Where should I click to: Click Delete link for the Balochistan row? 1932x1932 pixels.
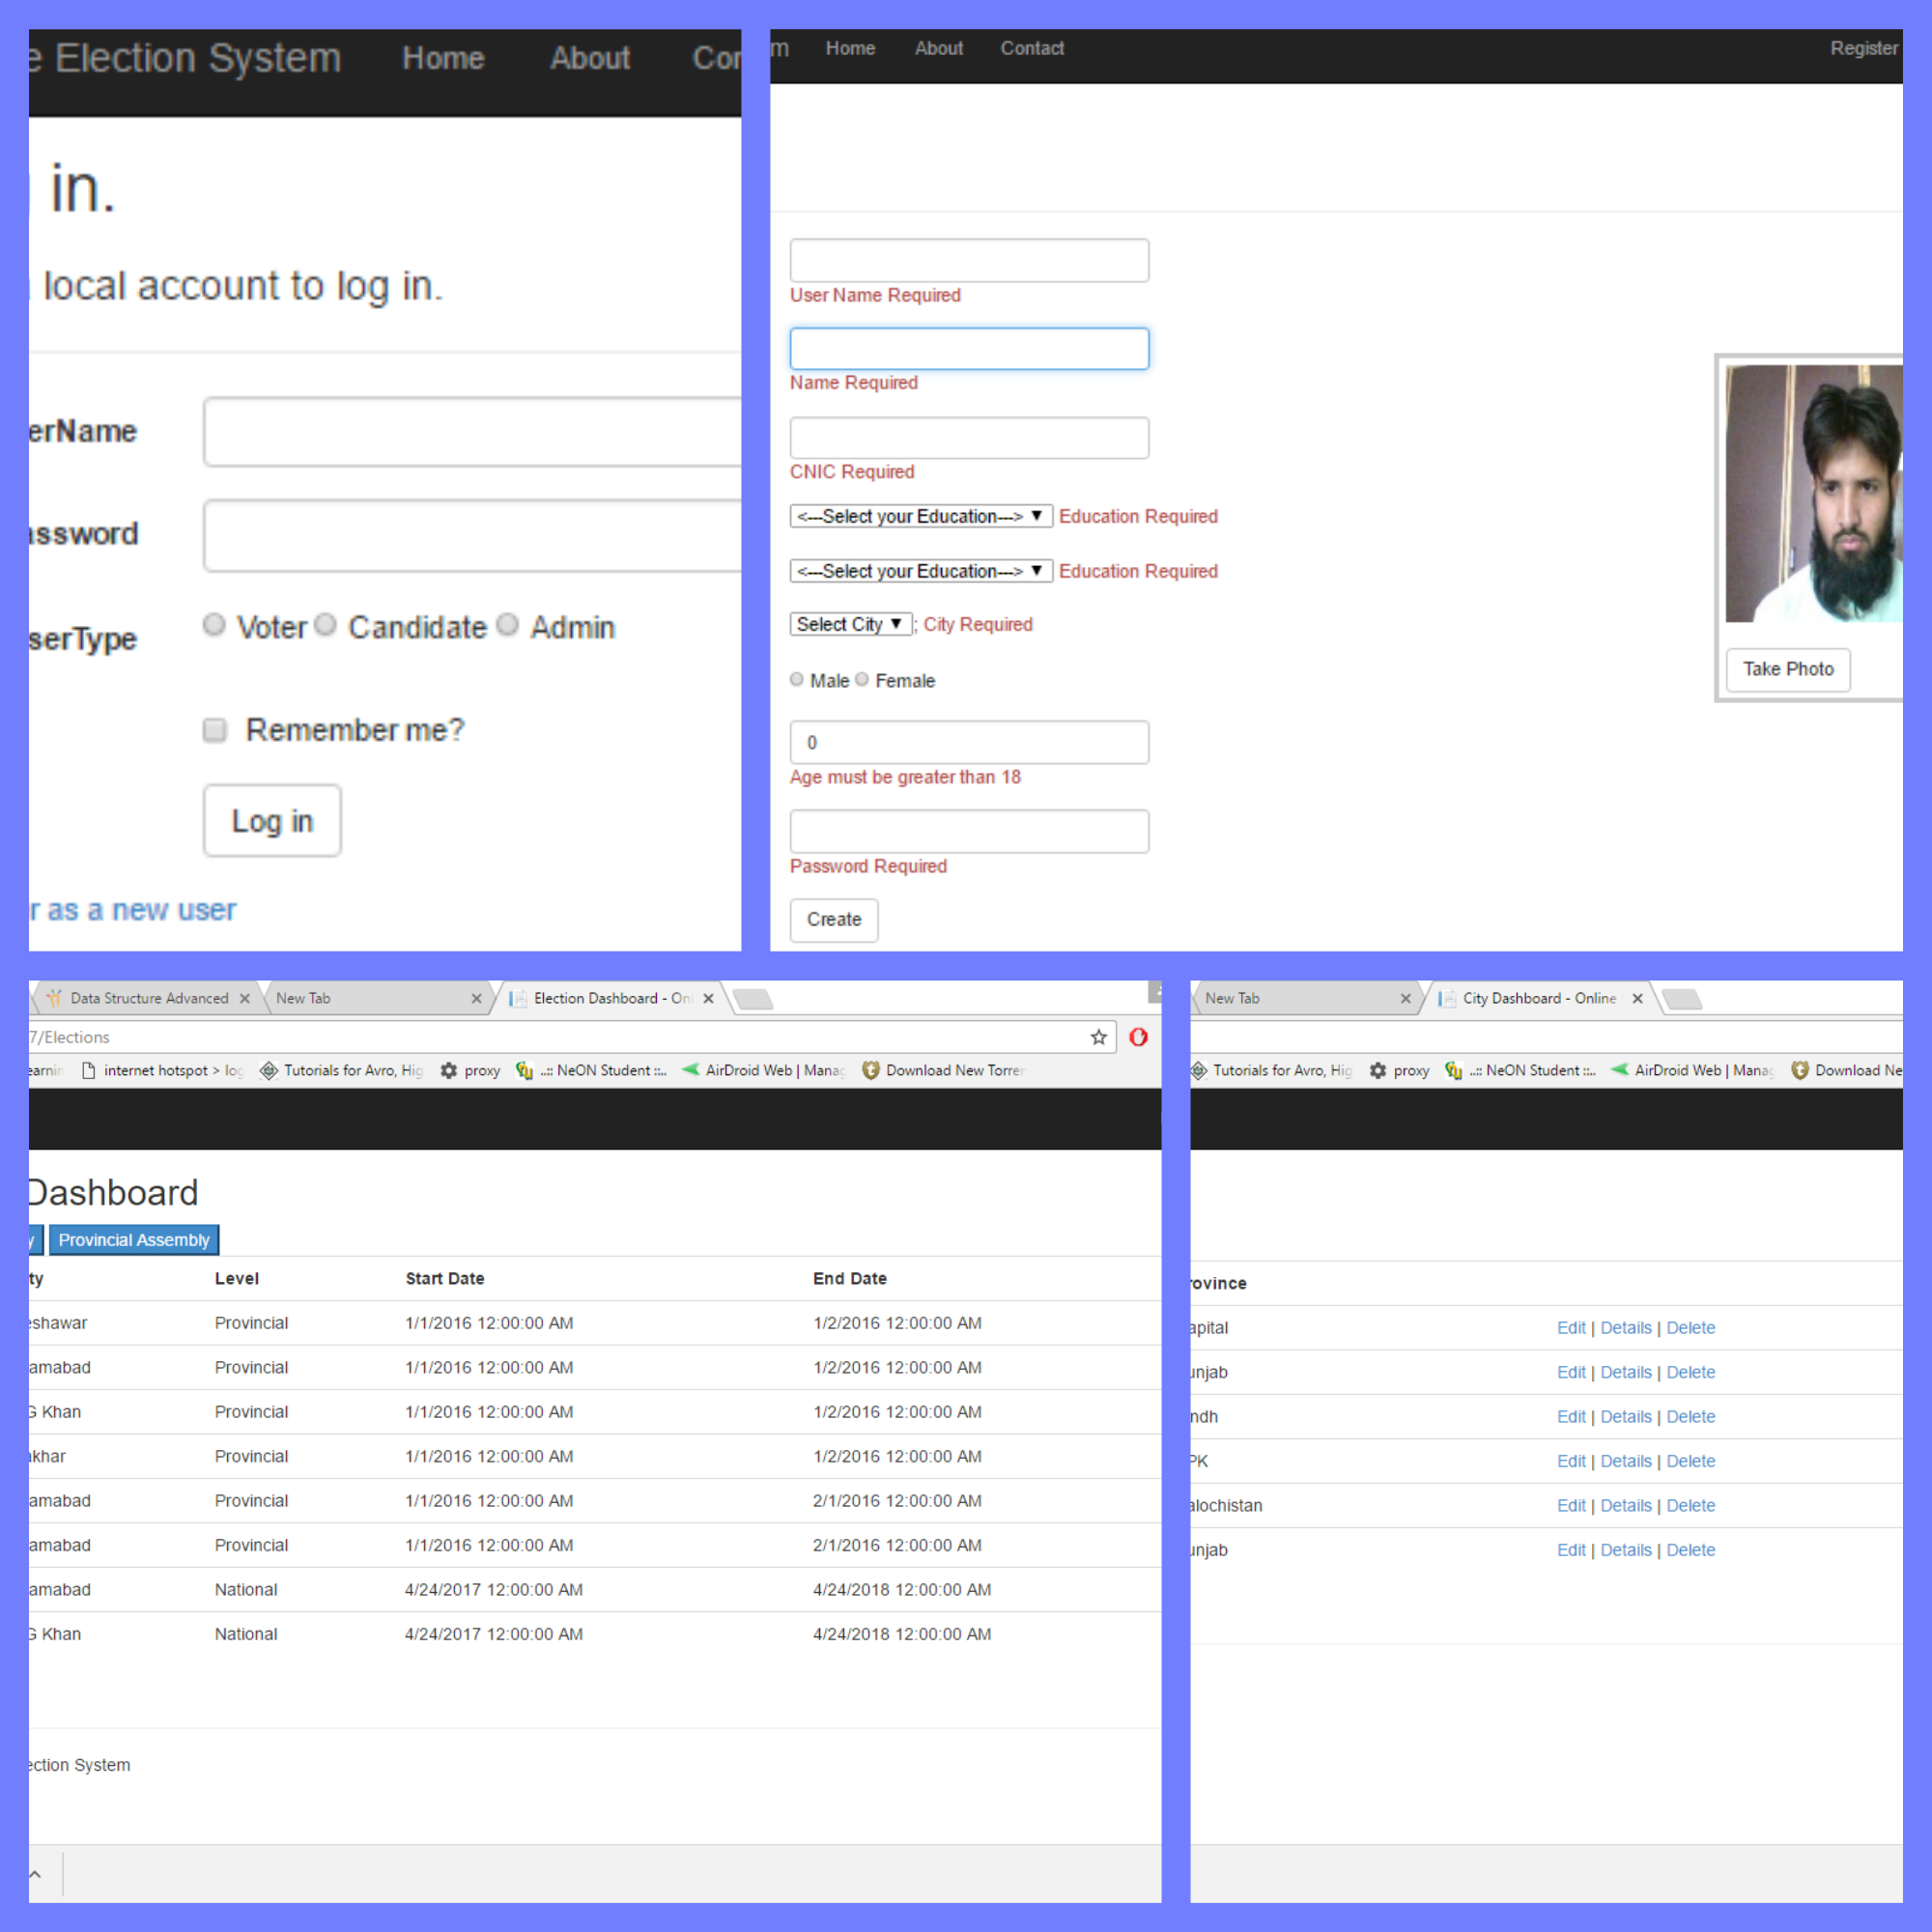[x=1690, y=1505]
